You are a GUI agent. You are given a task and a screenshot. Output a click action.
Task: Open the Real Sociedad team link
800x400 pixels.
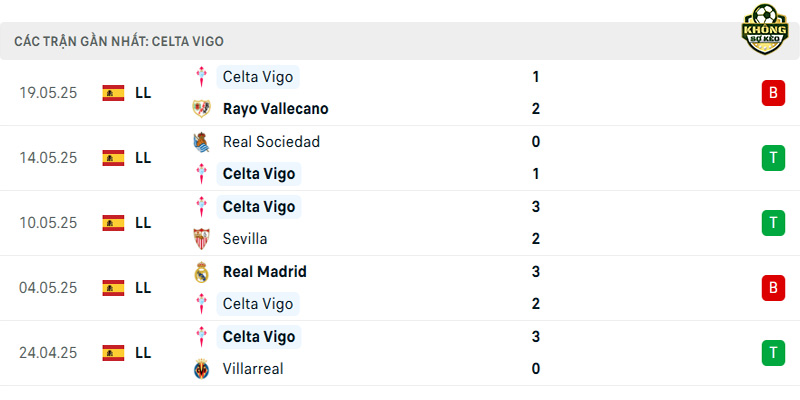[x=271, y=142]
